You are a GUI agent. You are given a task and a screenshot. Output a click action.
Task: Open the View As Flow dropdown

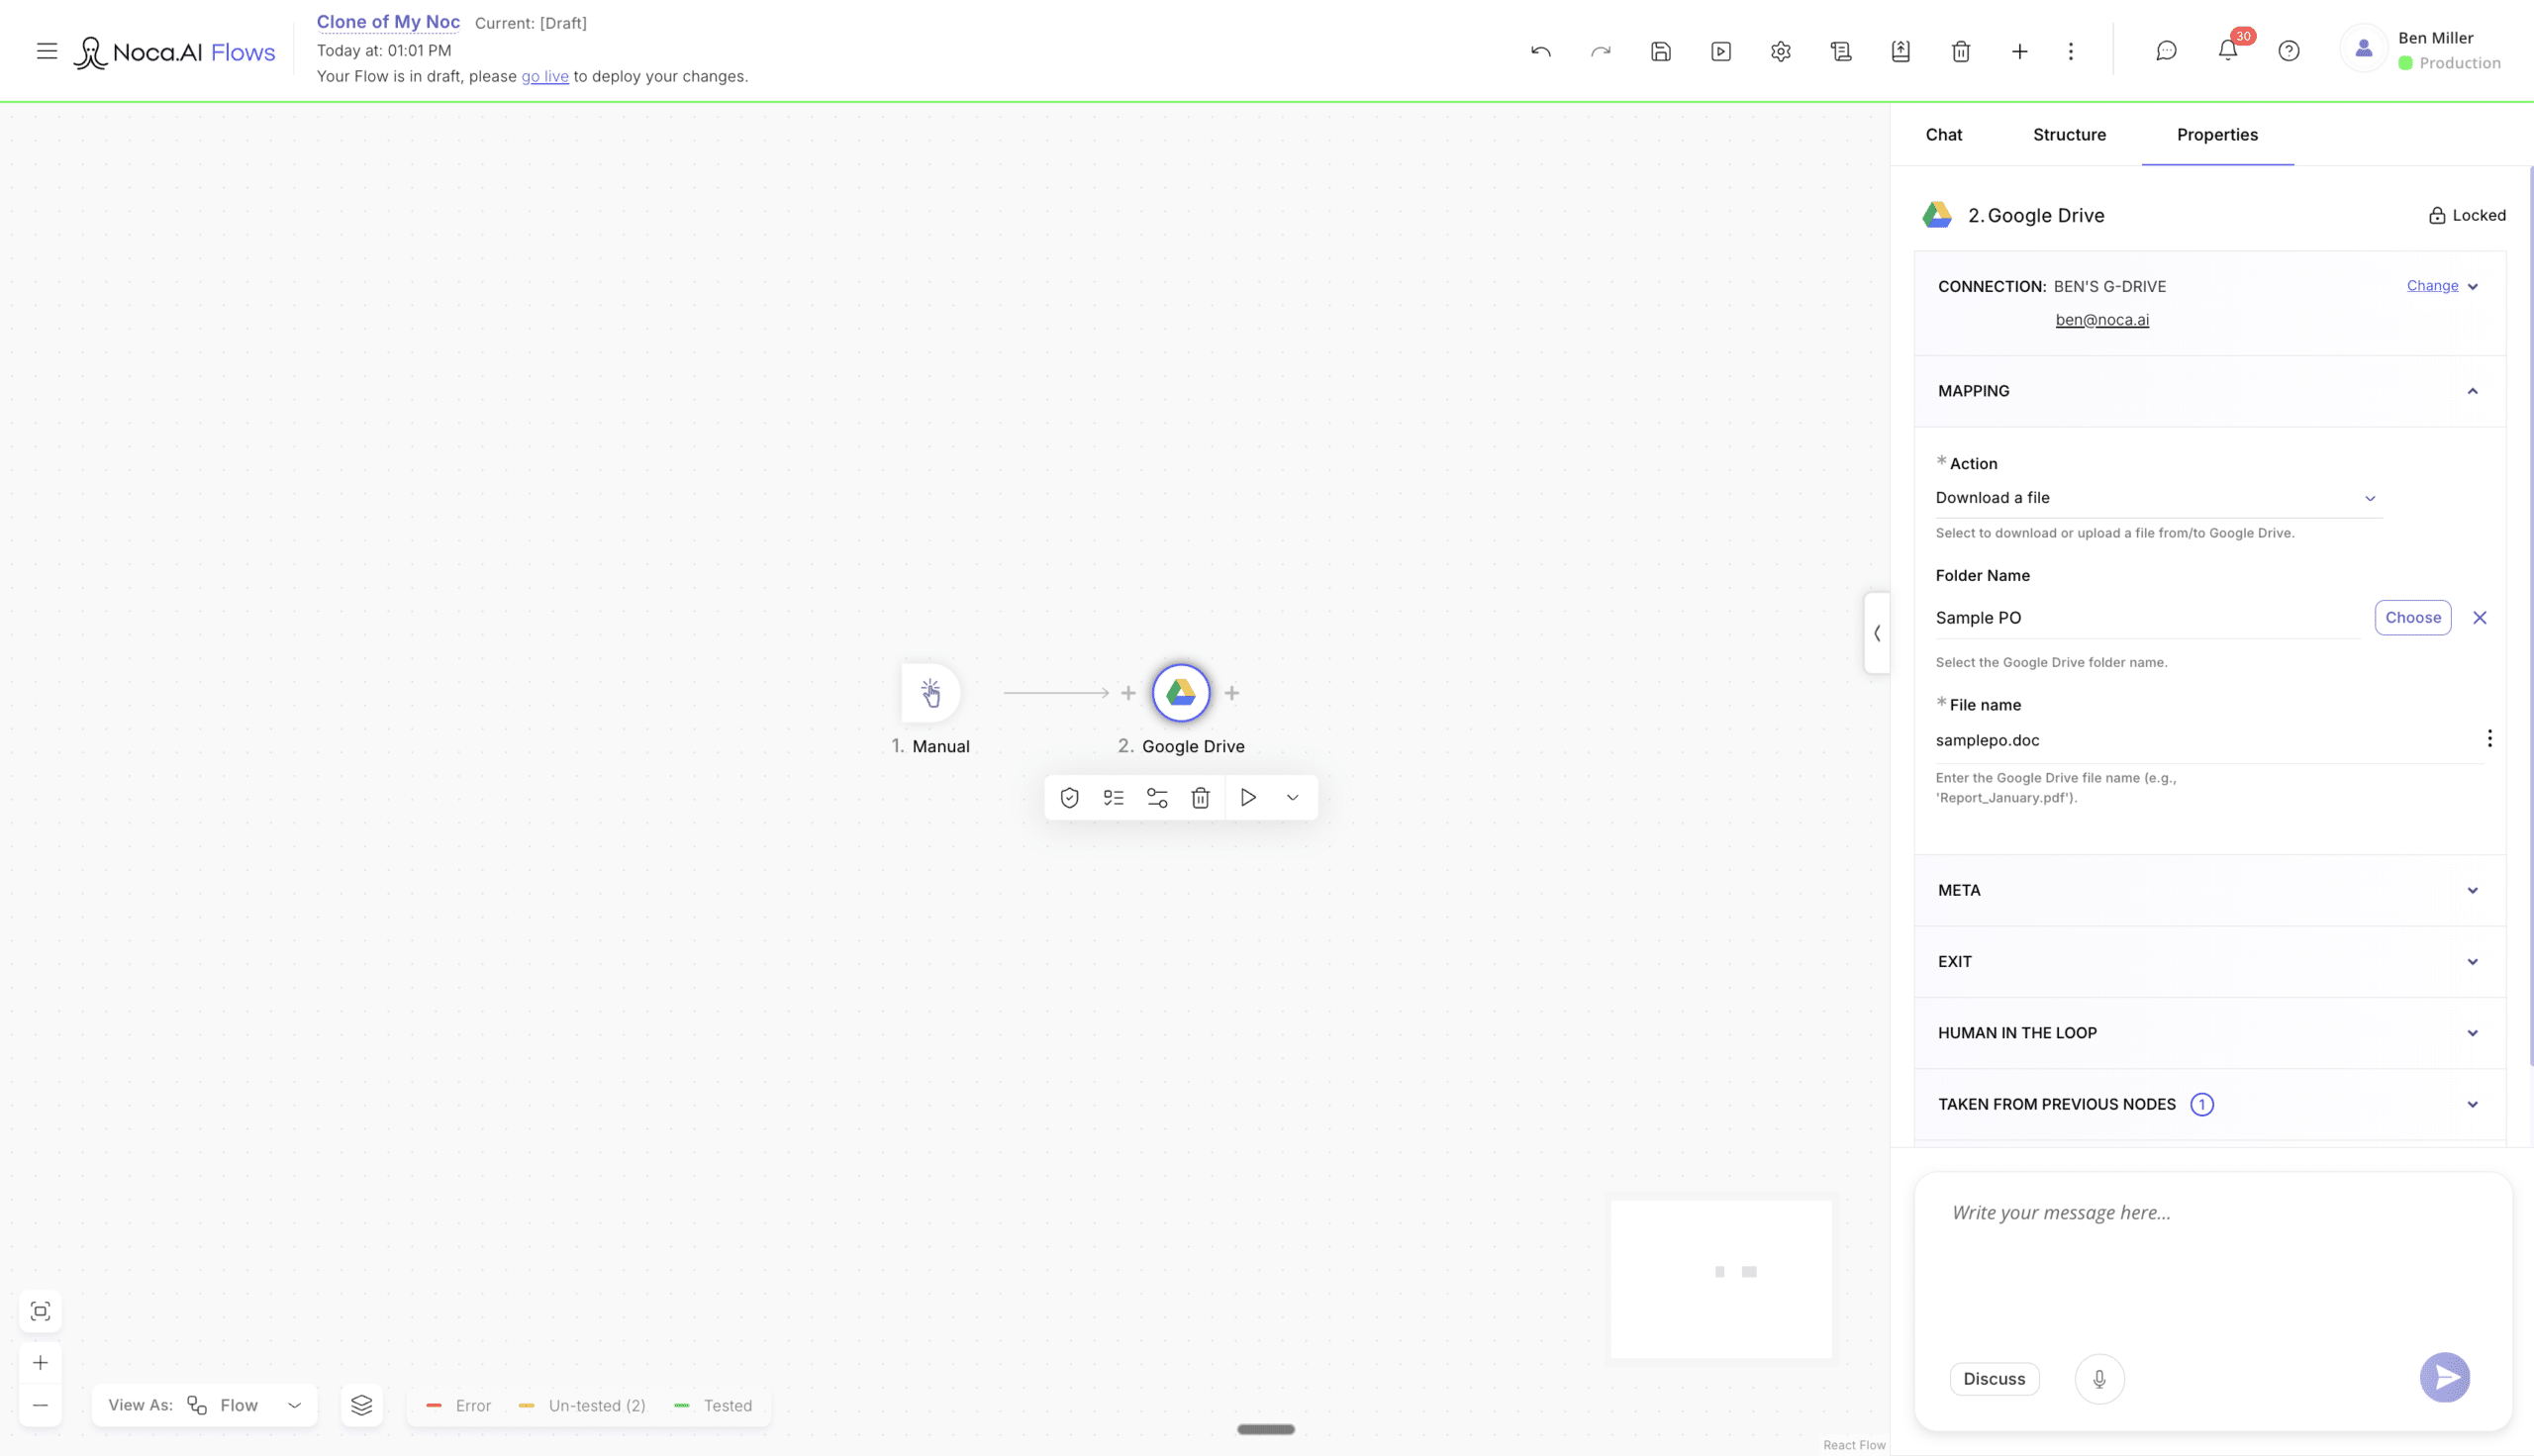tap(204, 1405)
